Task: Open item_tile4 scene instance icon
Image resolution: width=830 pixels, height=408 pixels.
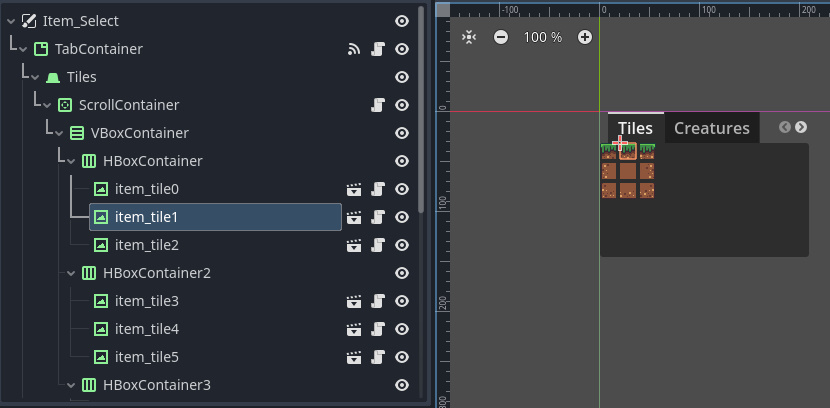Action: click(354, 330)
